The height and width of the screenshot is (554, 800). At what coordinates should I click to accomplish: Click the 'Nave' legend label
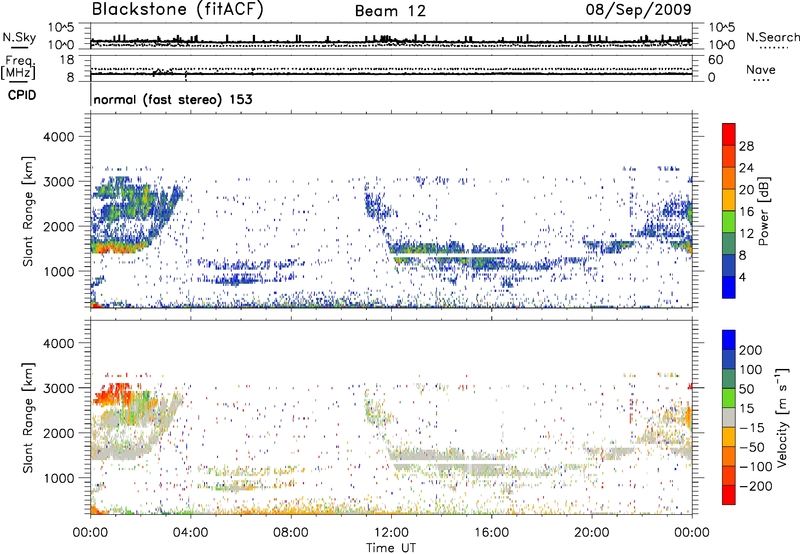pos(761,70)
